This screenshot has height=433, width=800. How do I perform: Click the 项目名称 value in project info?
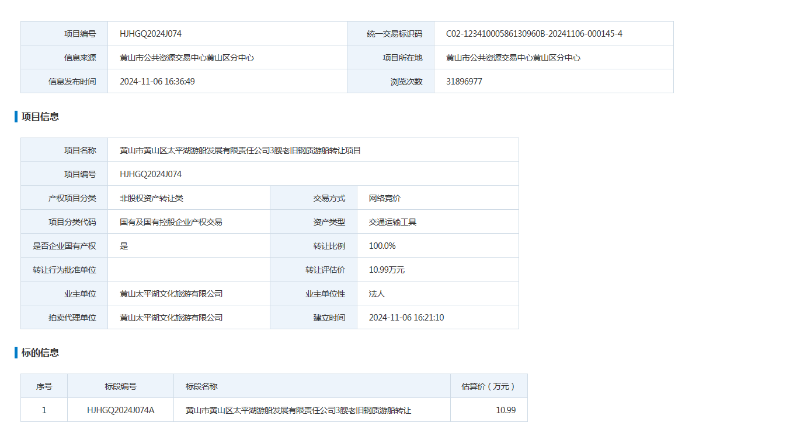[239, 150]
